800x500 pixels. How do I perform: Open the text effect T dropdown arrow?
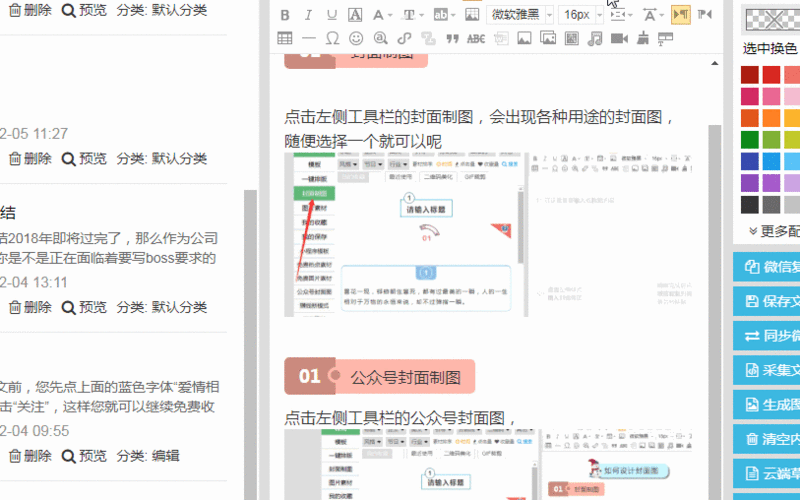point(421,16)
